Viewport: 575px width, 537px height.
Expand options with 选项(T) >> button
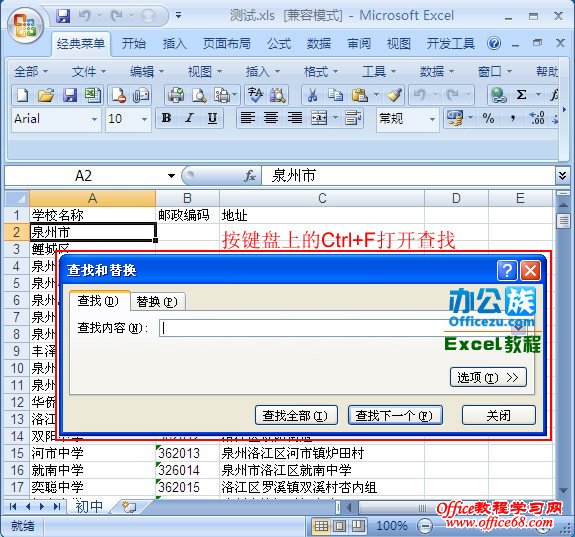click(488, 377)
